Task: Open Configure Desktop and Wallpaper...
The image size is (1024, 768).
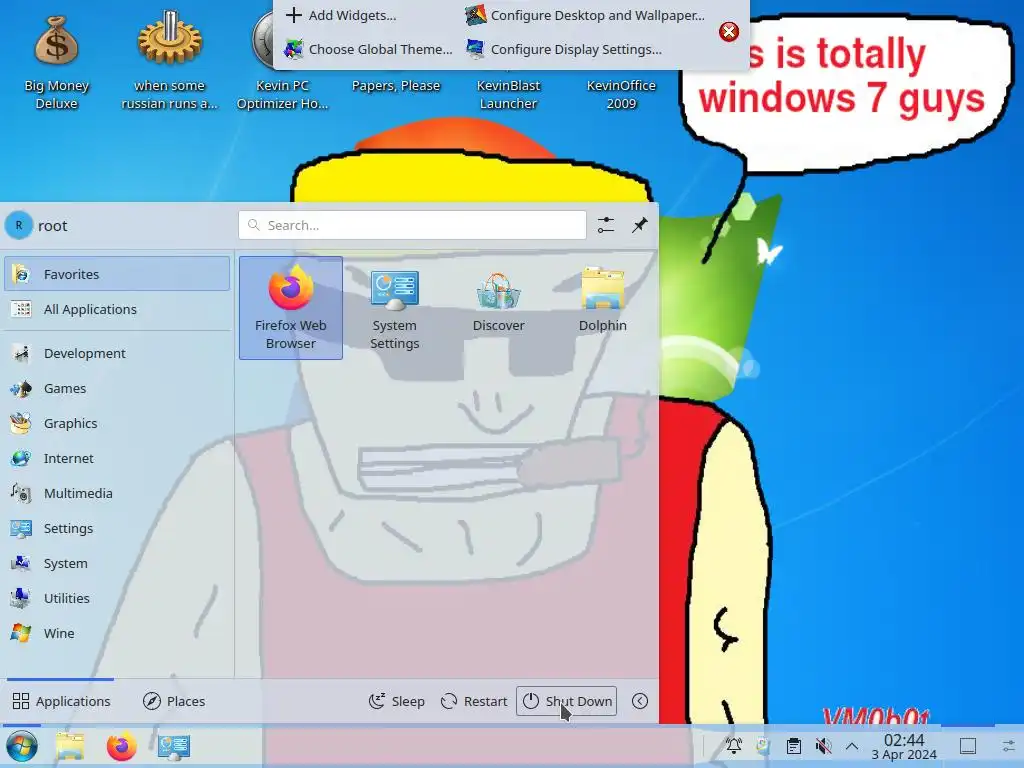Action: point(585,15)
